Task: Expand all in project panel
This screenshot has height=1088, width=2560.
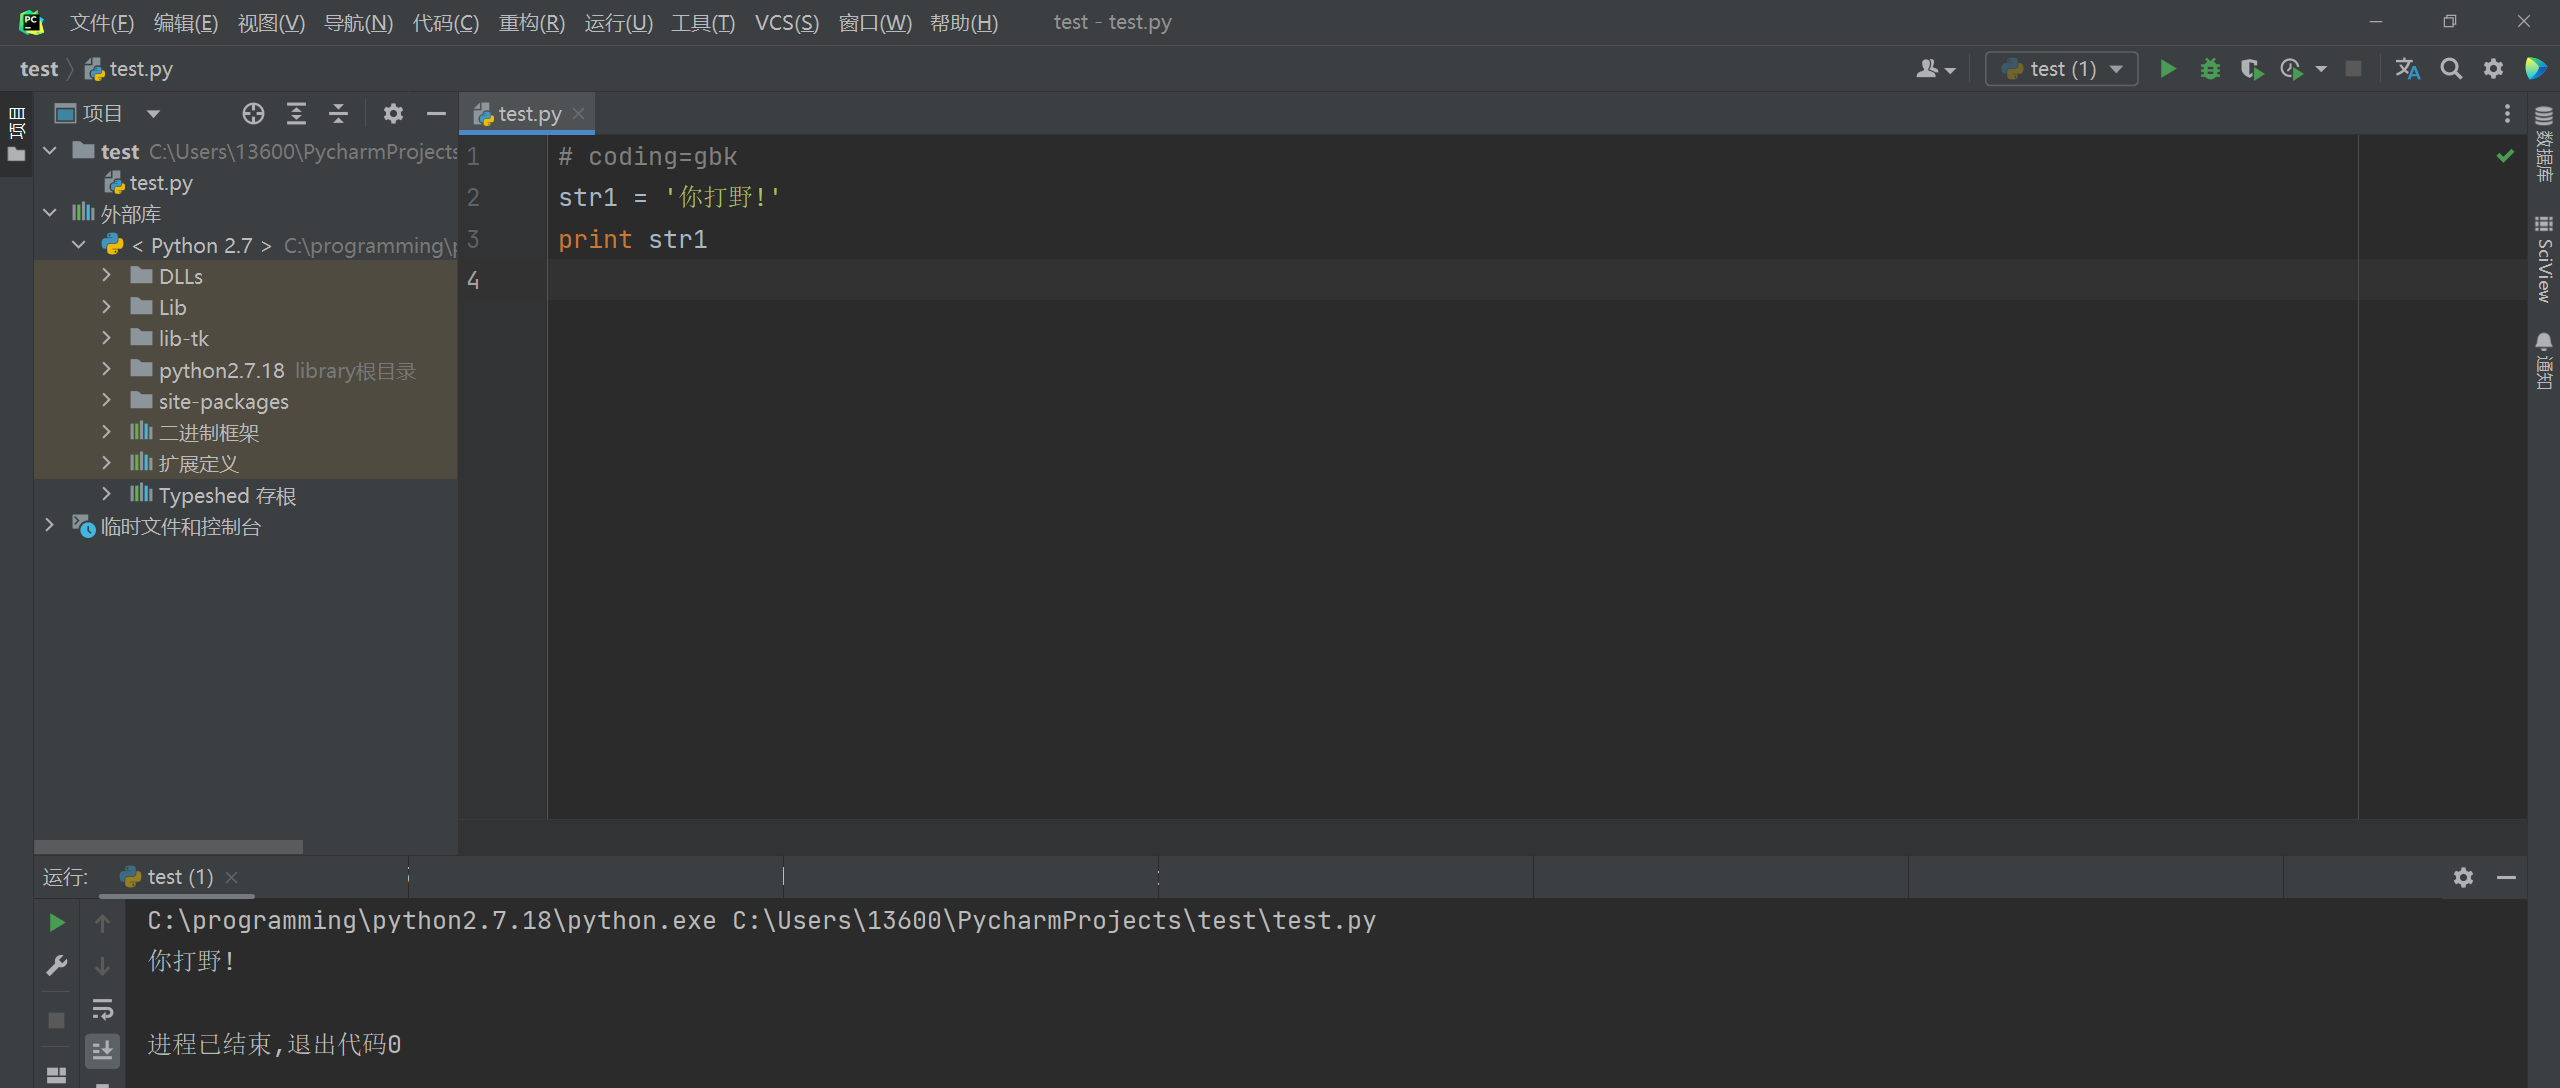Action: pos(296,114)
